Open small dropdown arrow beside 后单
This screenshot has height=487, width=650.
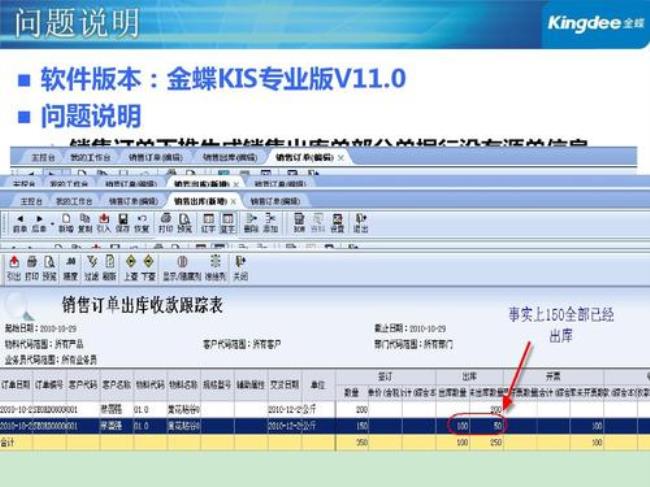pyautogui.click(x=52, y=224)
